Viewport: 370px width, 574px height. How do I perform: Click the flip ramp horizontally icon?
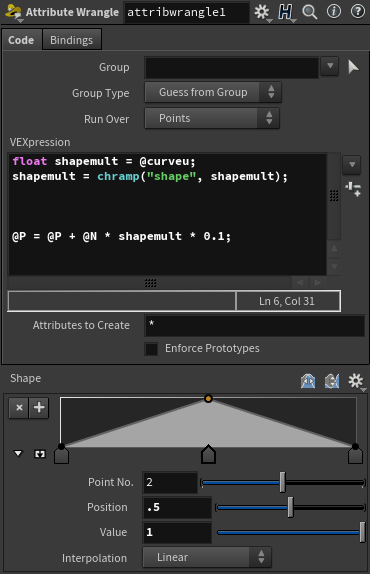tap(308, 381)
